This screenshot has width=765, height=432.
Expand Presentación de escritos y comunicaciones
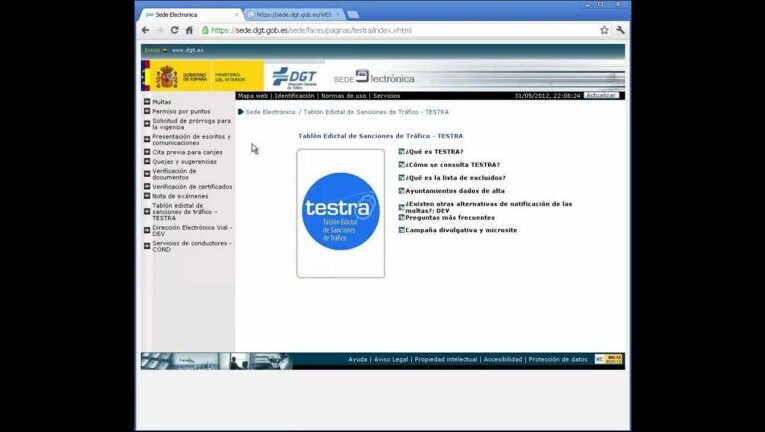(147, 140)
